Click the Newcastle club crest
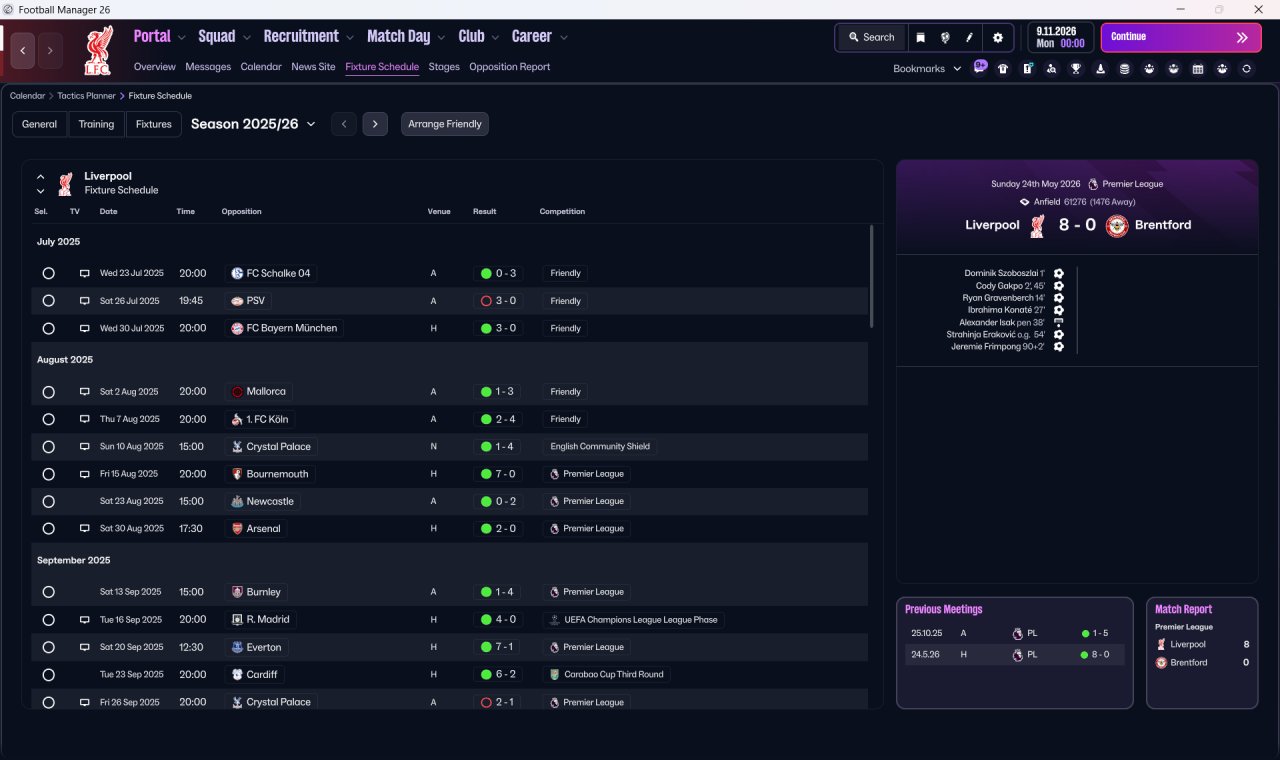Viewport: 1280px width, 760px height. [x=237, y=501]
